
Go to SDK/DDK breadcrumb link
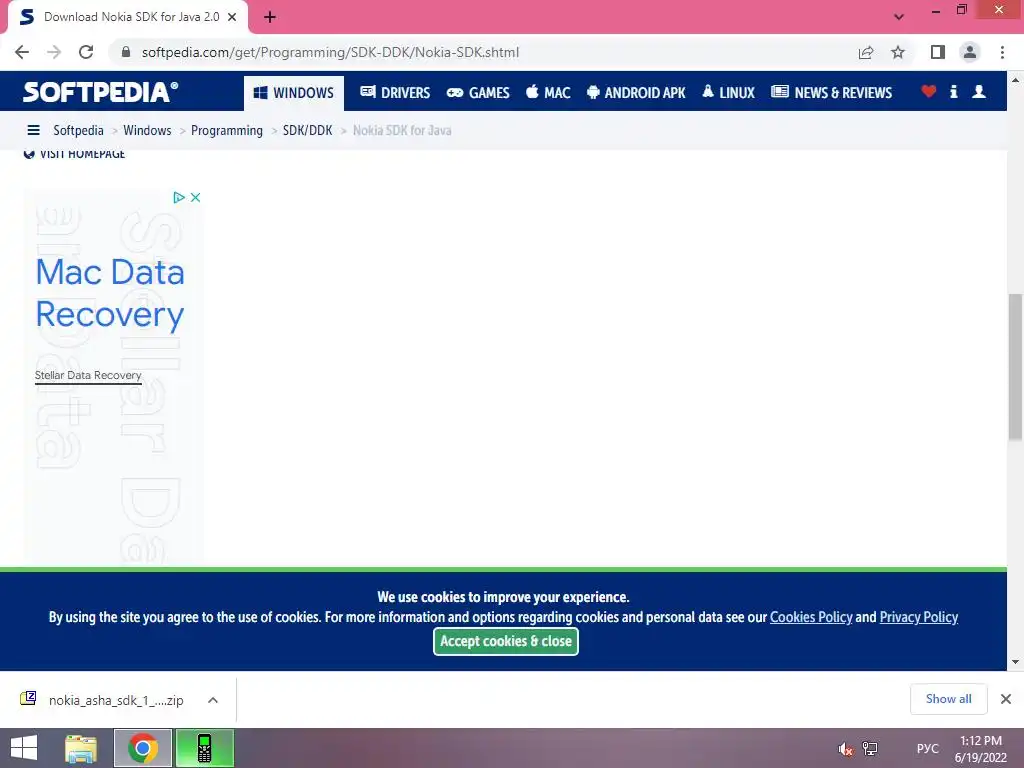pyautogui.click(x=308, y=130)
